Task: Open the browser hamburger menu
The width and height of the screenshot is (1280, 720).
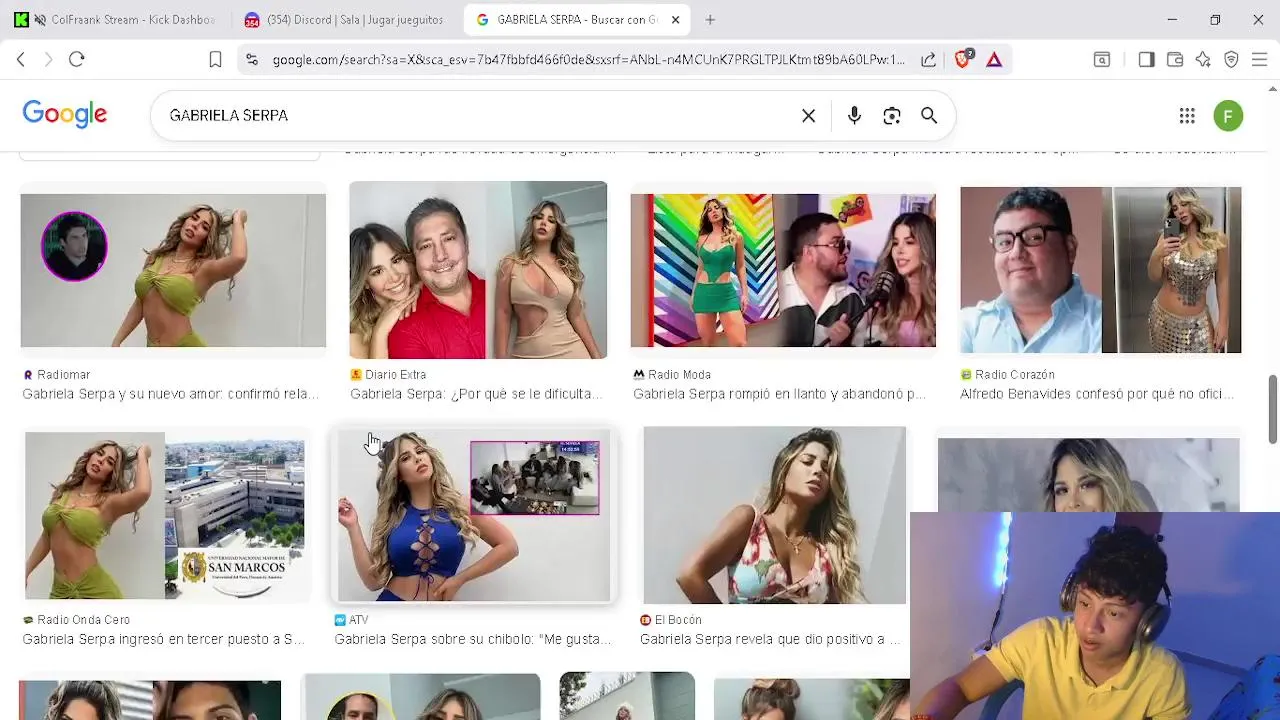Action: click(x=1259, y=60)
